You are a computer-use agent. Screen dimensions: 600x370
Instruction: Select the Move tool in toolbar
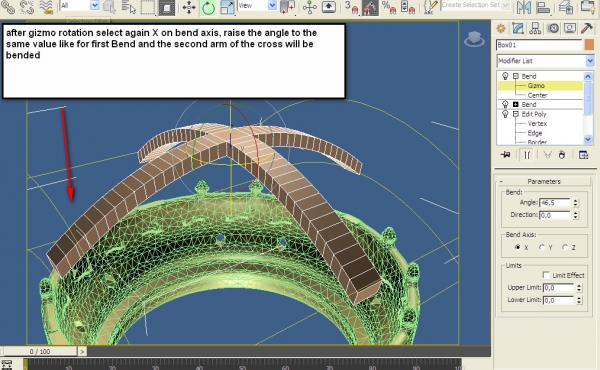tap(189, 8)
